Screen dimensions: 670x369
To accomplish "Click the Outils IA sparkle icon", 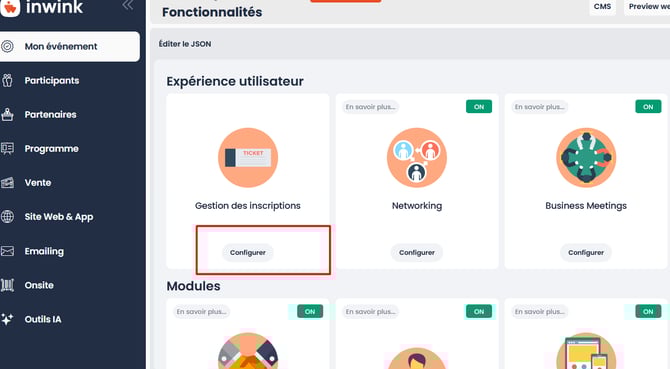I will click(x=7, y=319).
